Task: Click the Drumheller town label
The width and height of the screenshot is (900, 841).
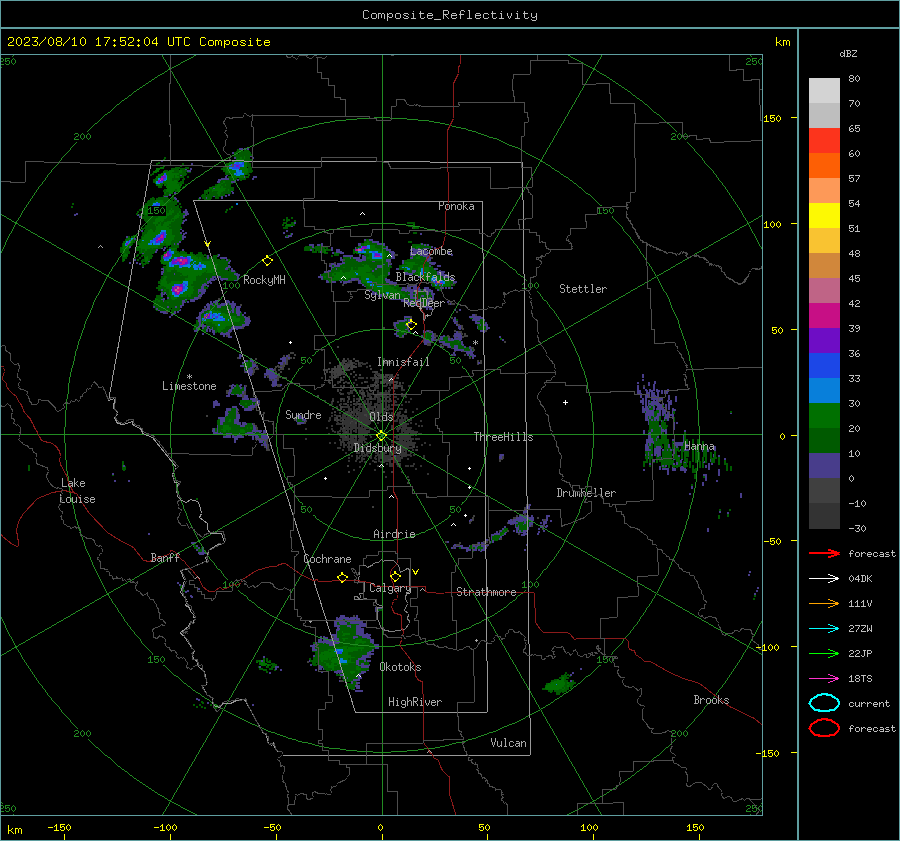Action: point(586,493)
